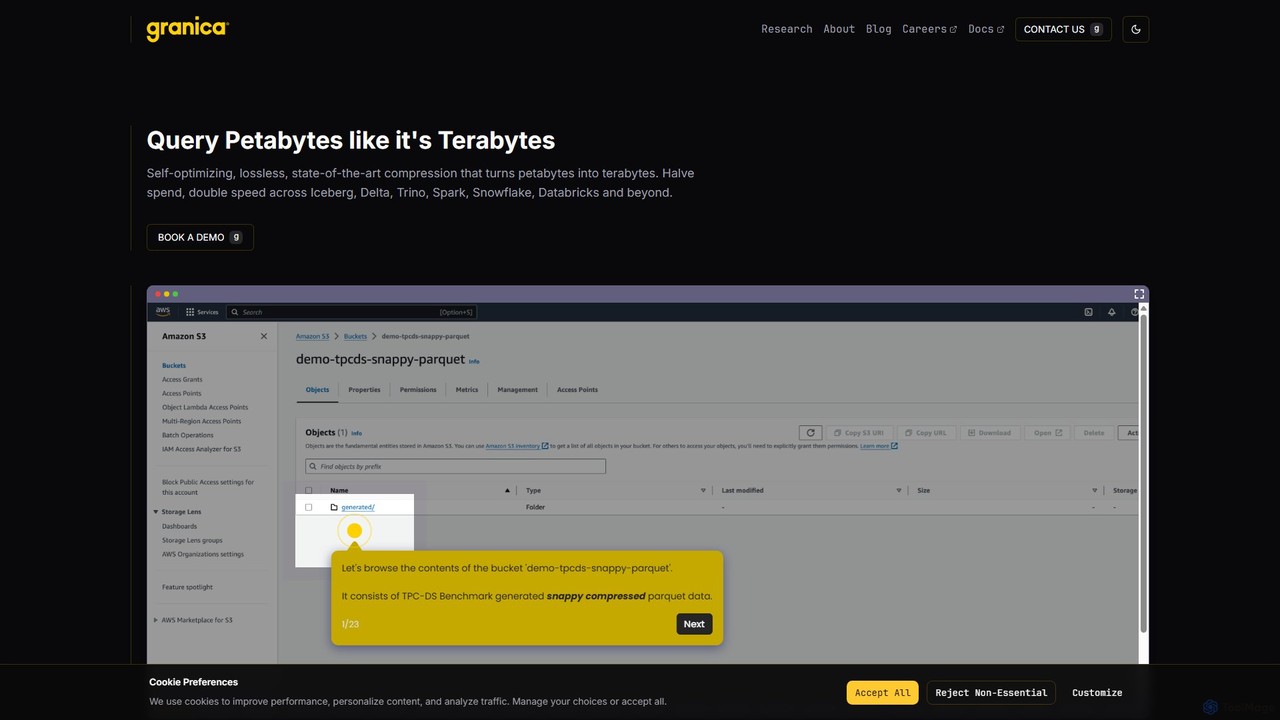Close the Amazon S3 sidebar panel

[x=264, y=336]
